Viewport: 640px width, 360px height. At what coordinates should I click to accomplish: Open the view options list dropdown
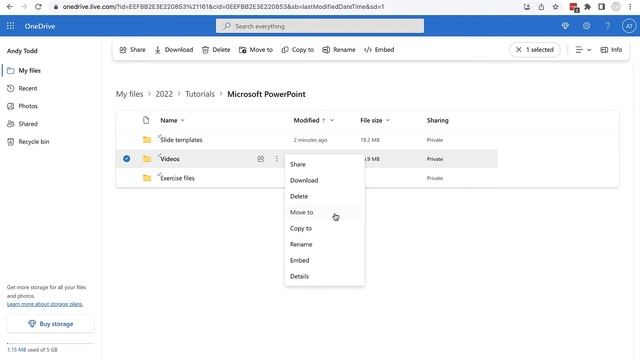tap(583, 50)
